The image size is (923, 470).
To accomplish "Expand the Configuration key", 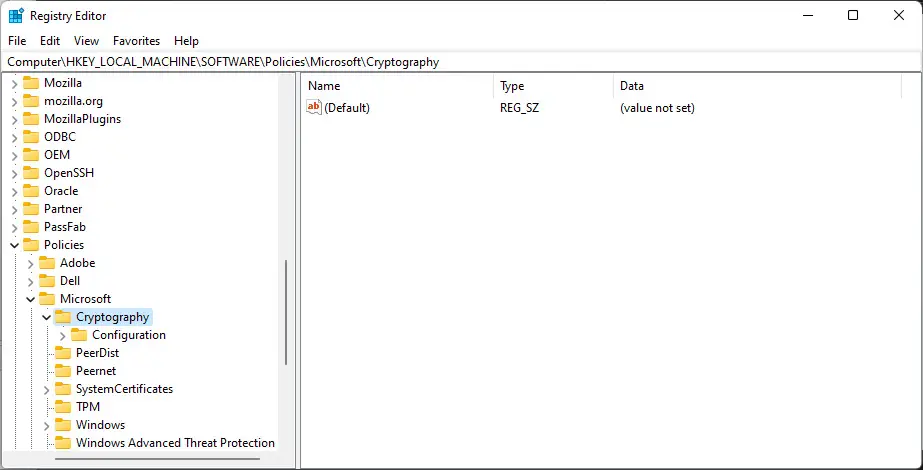I will (62, 336).
